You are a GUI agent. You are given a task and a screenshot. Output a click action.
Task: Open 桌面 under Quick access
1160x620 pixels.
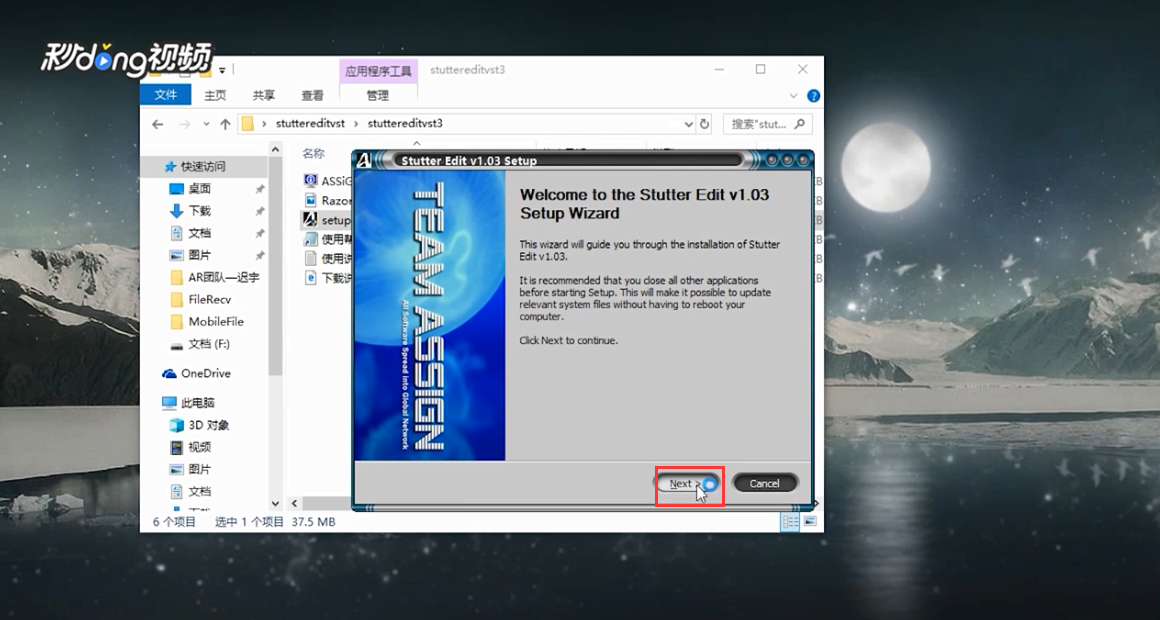coord(200,189)
